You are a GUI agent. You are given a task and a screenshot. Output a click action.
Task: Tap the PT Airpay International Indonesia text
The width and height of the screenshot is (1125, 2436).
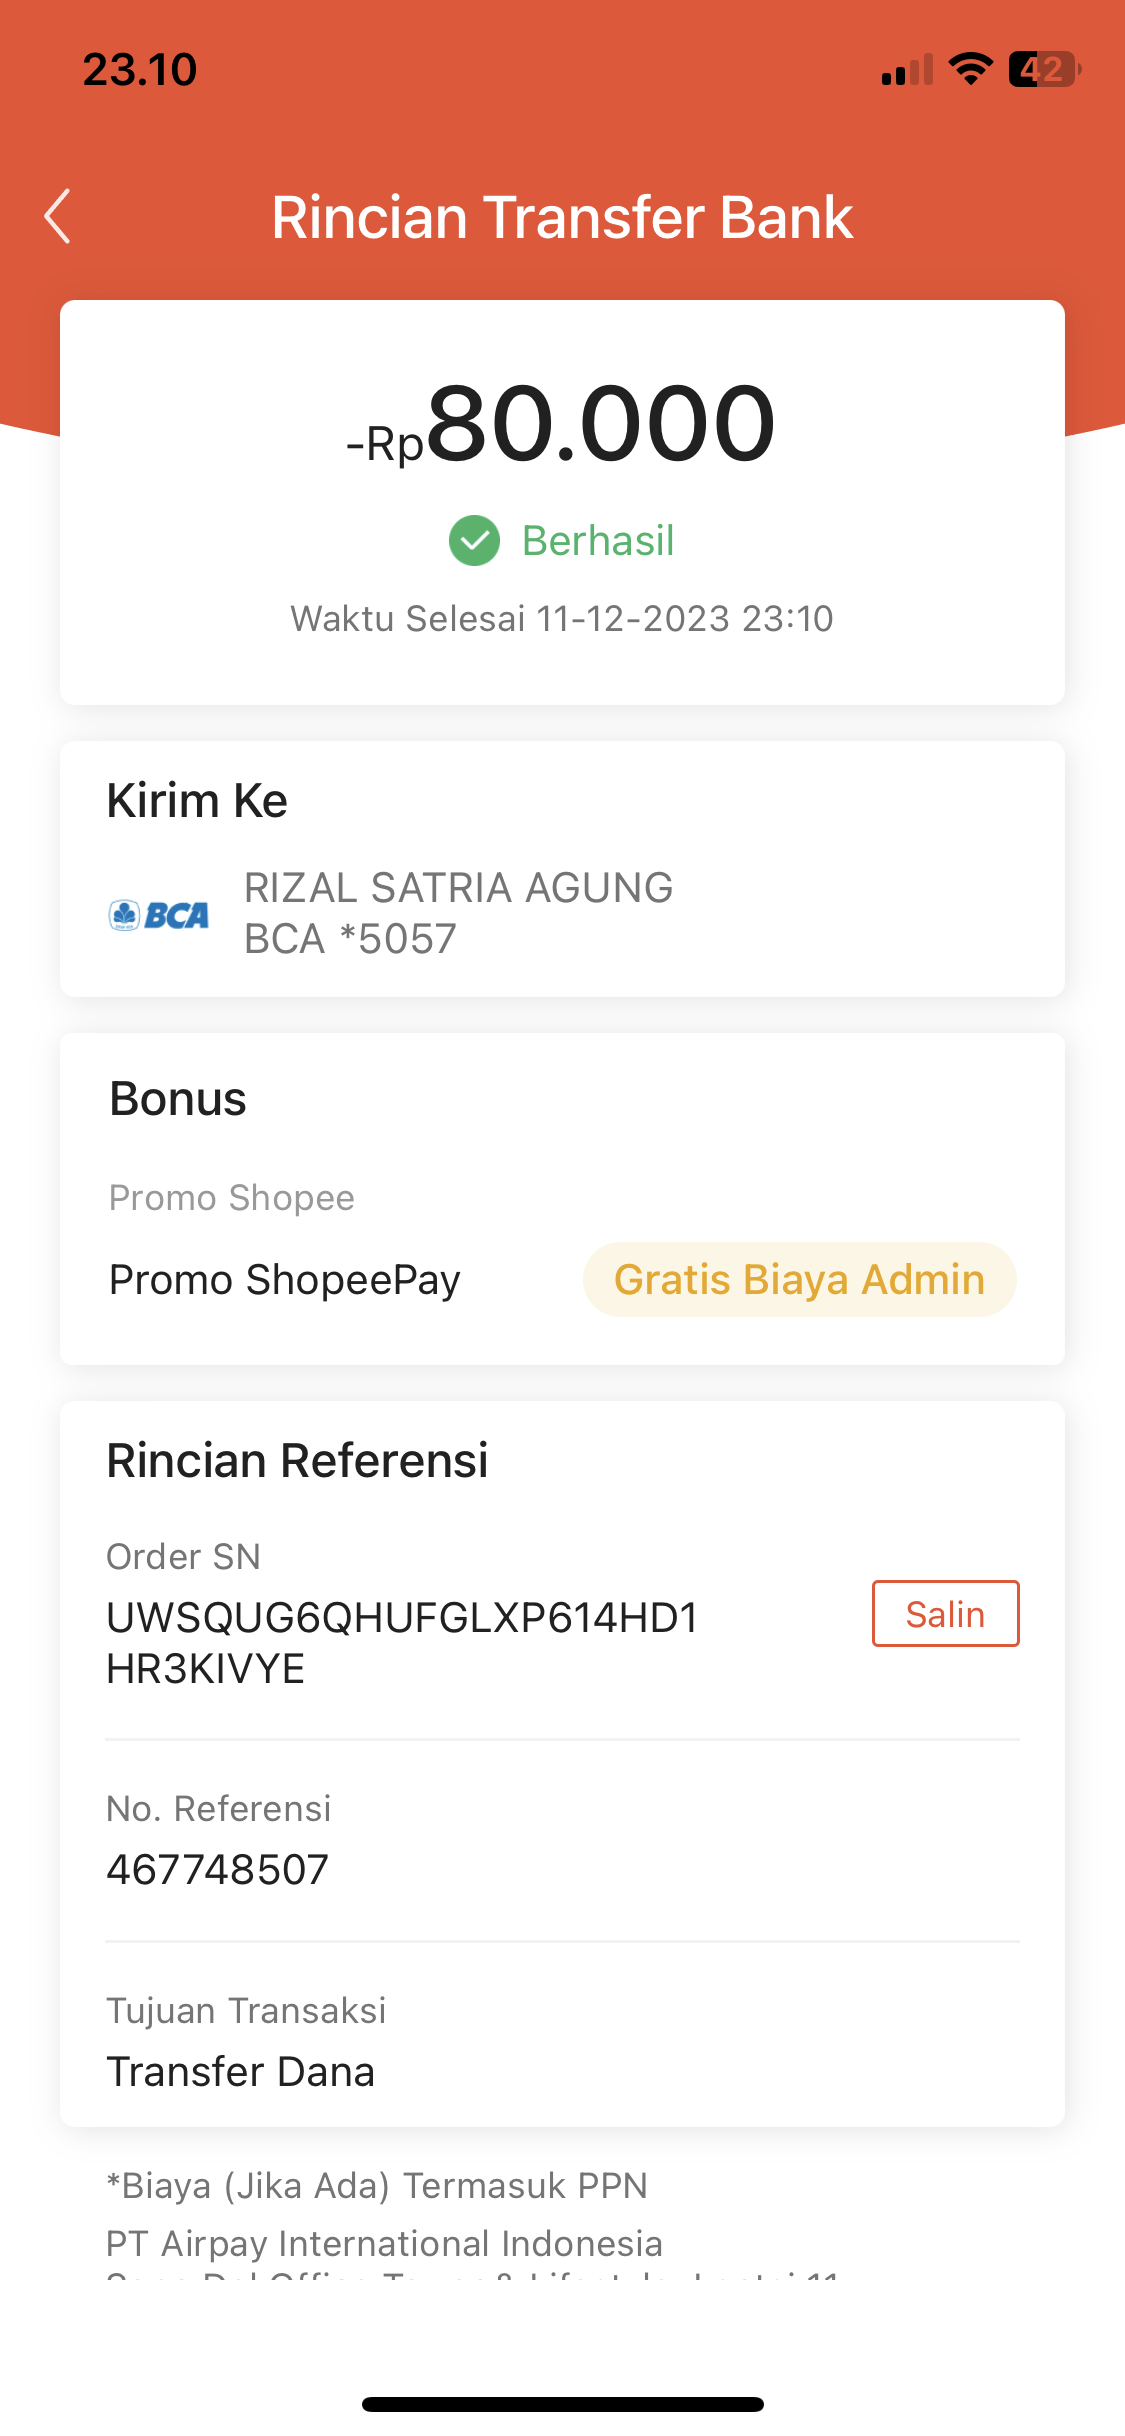385,2243
